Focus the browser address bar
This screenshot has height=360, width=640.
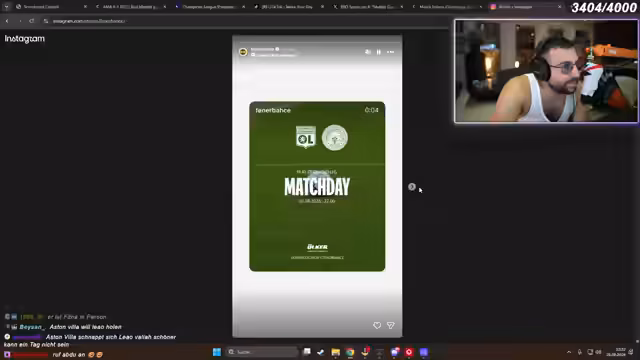point(245,21)
